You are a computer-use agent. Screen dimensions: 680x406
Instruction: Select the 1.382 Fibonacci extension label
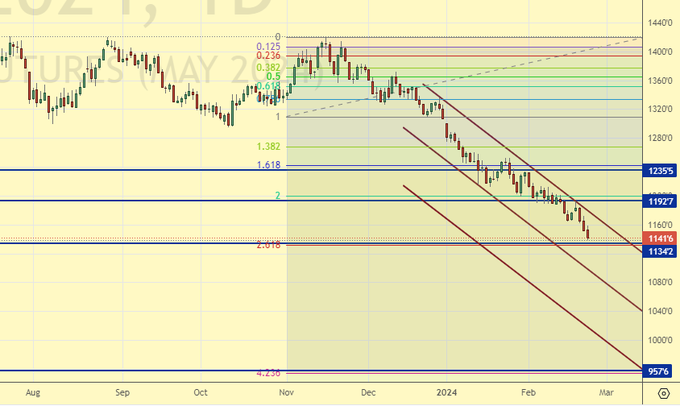267,146
